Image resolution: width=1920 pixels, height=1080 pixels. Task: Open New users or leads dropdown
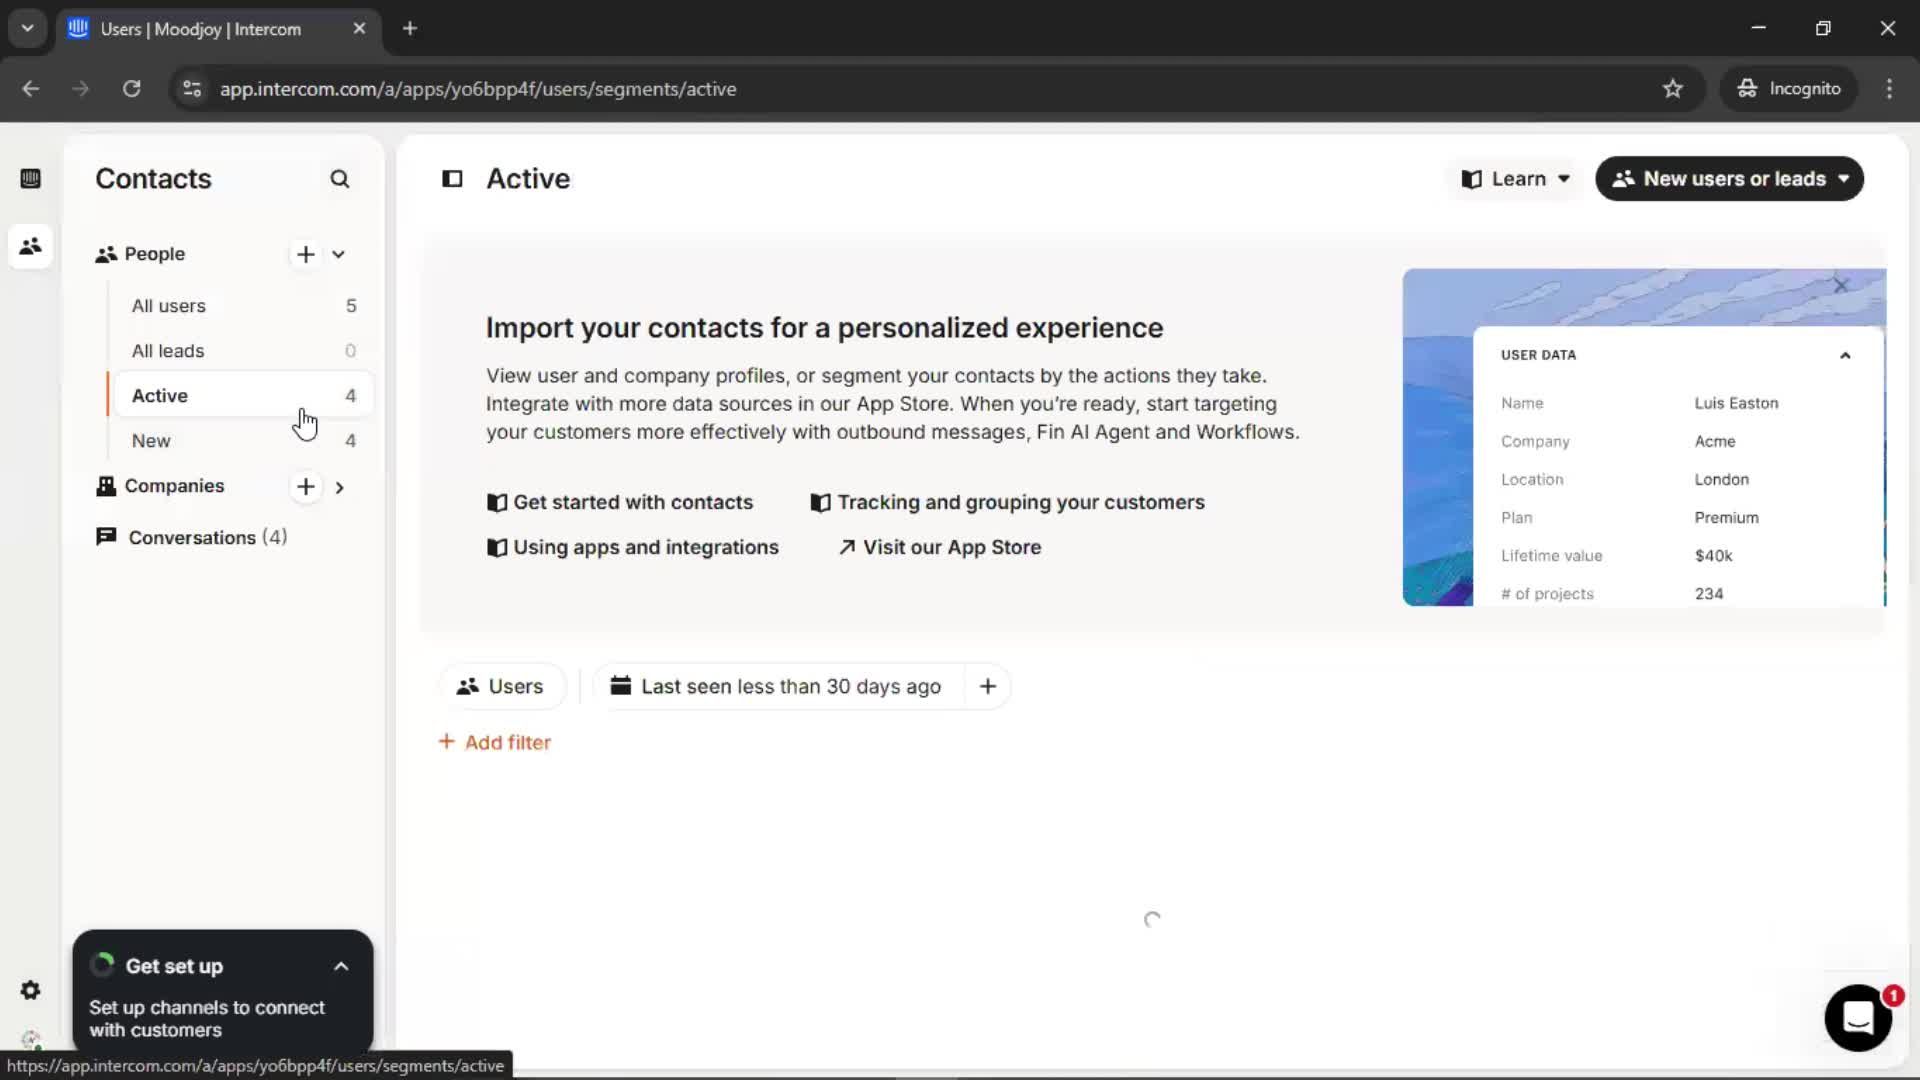1729,179
